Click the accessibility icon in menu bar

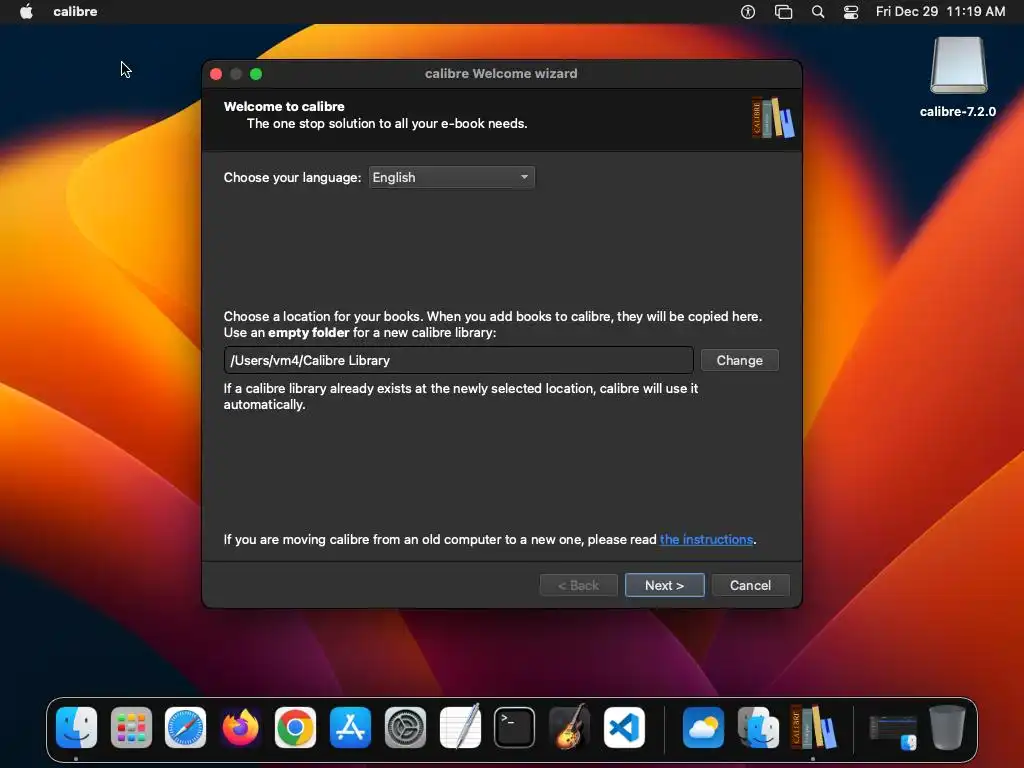pos(748,12)
